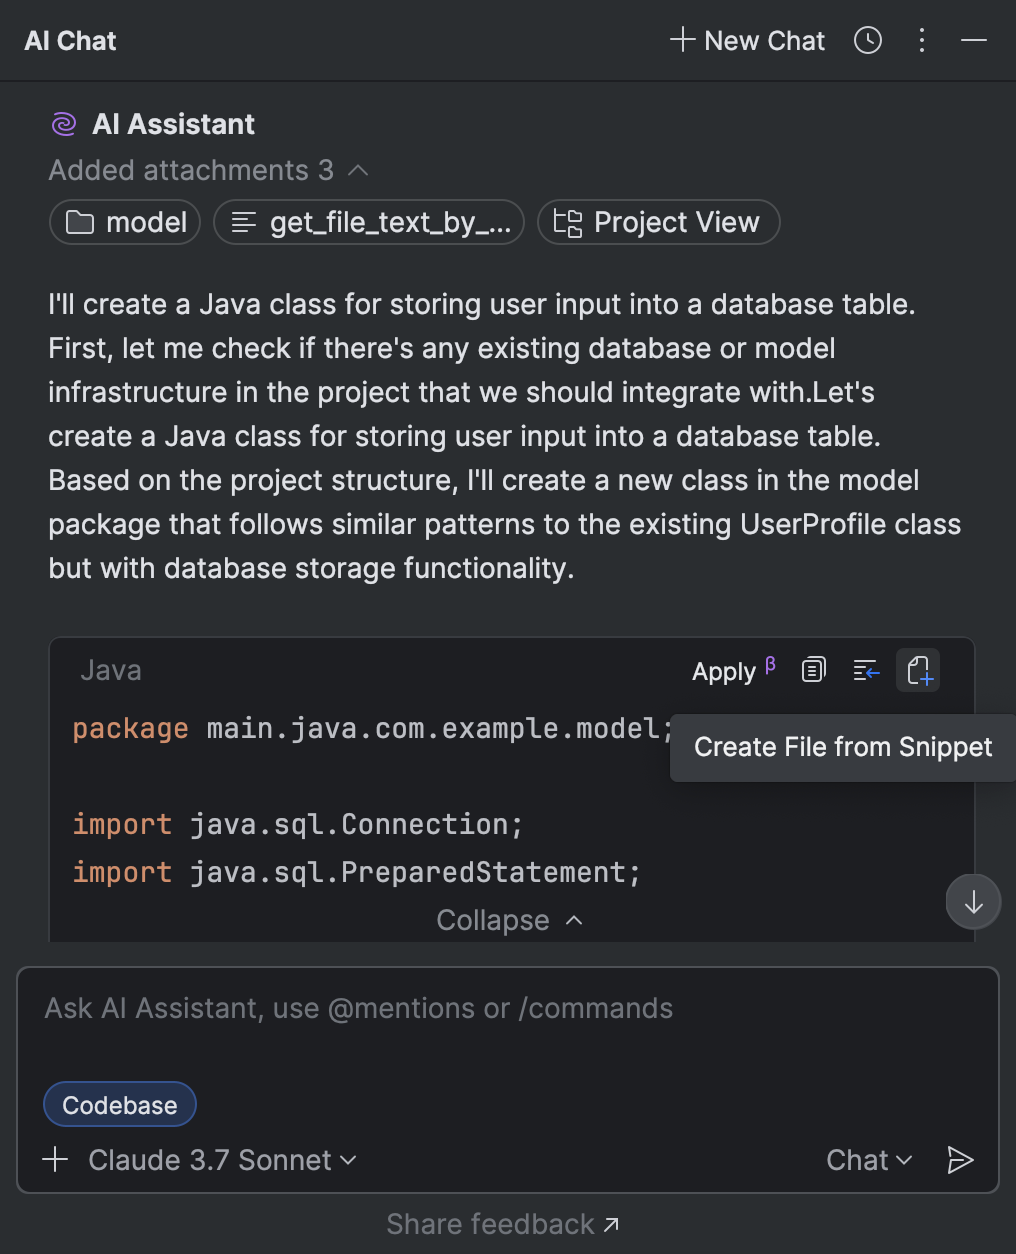Screen dimensions: 1016x1254
Task: Start a New Chat
Action: (x=746, y=40)
